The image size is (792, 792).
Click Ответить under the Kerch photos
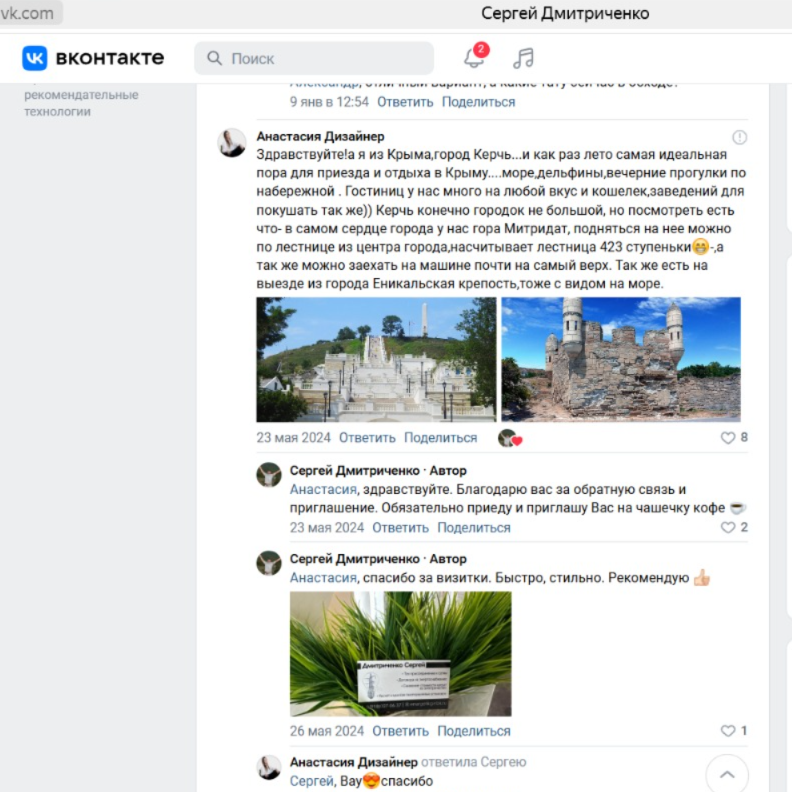click(x=367, y=437)
